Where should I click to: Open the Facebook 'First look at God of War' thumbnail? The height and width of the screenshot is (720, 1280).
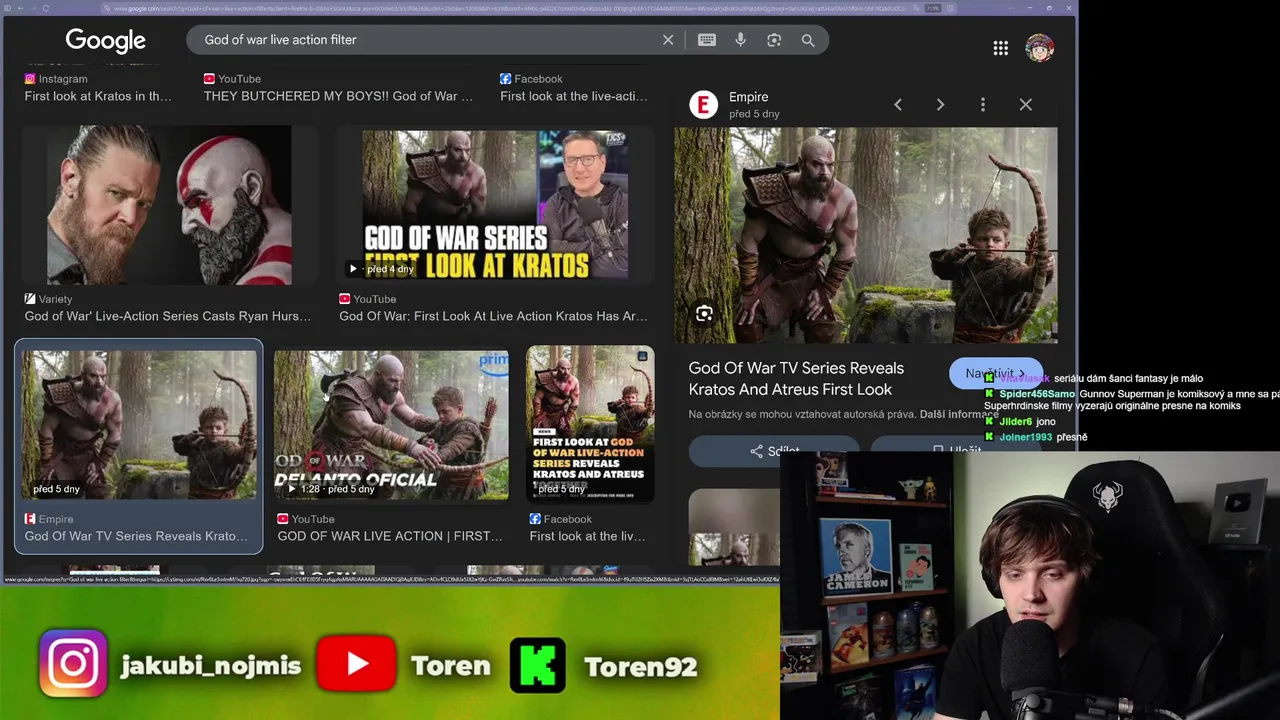point(590,424)
